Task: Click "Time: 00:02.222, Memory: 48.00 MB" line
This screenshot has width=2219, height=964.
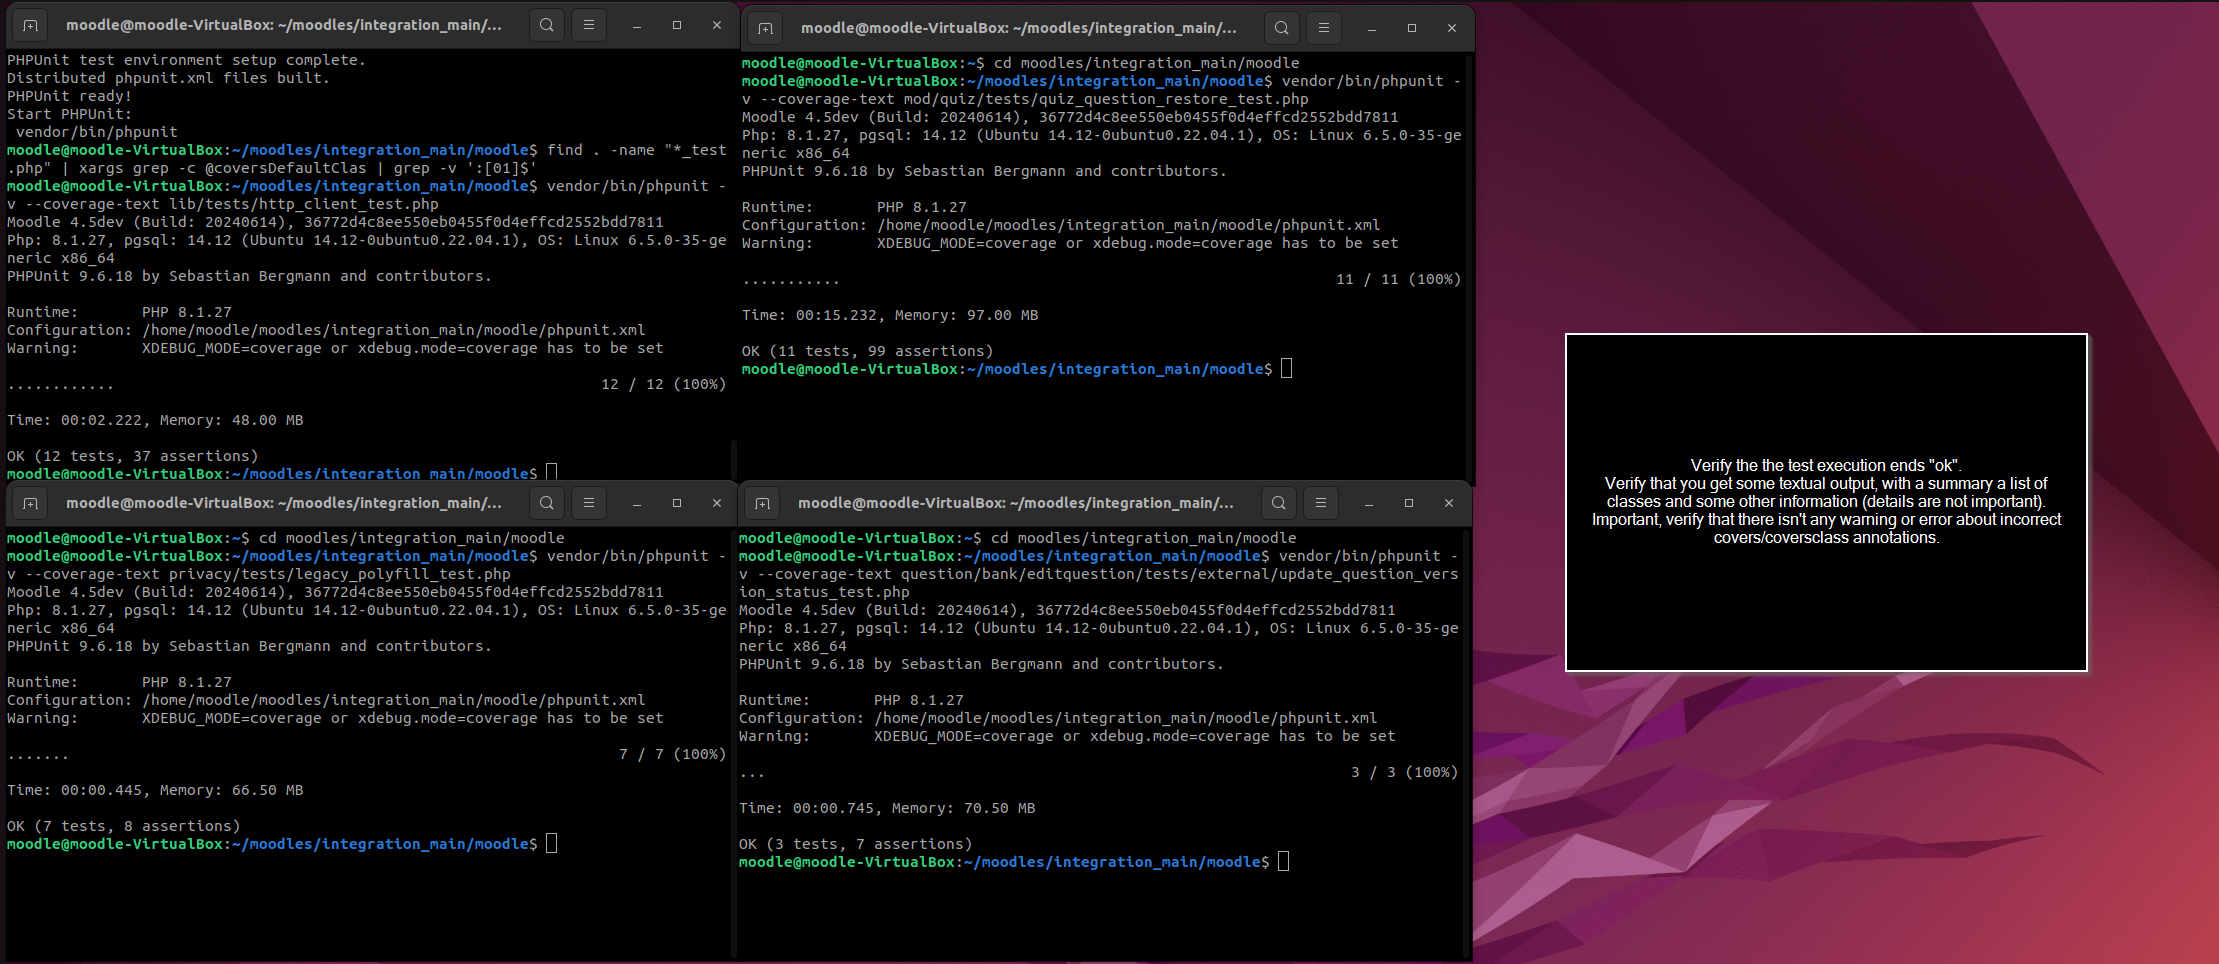Action: coord(155,421)
